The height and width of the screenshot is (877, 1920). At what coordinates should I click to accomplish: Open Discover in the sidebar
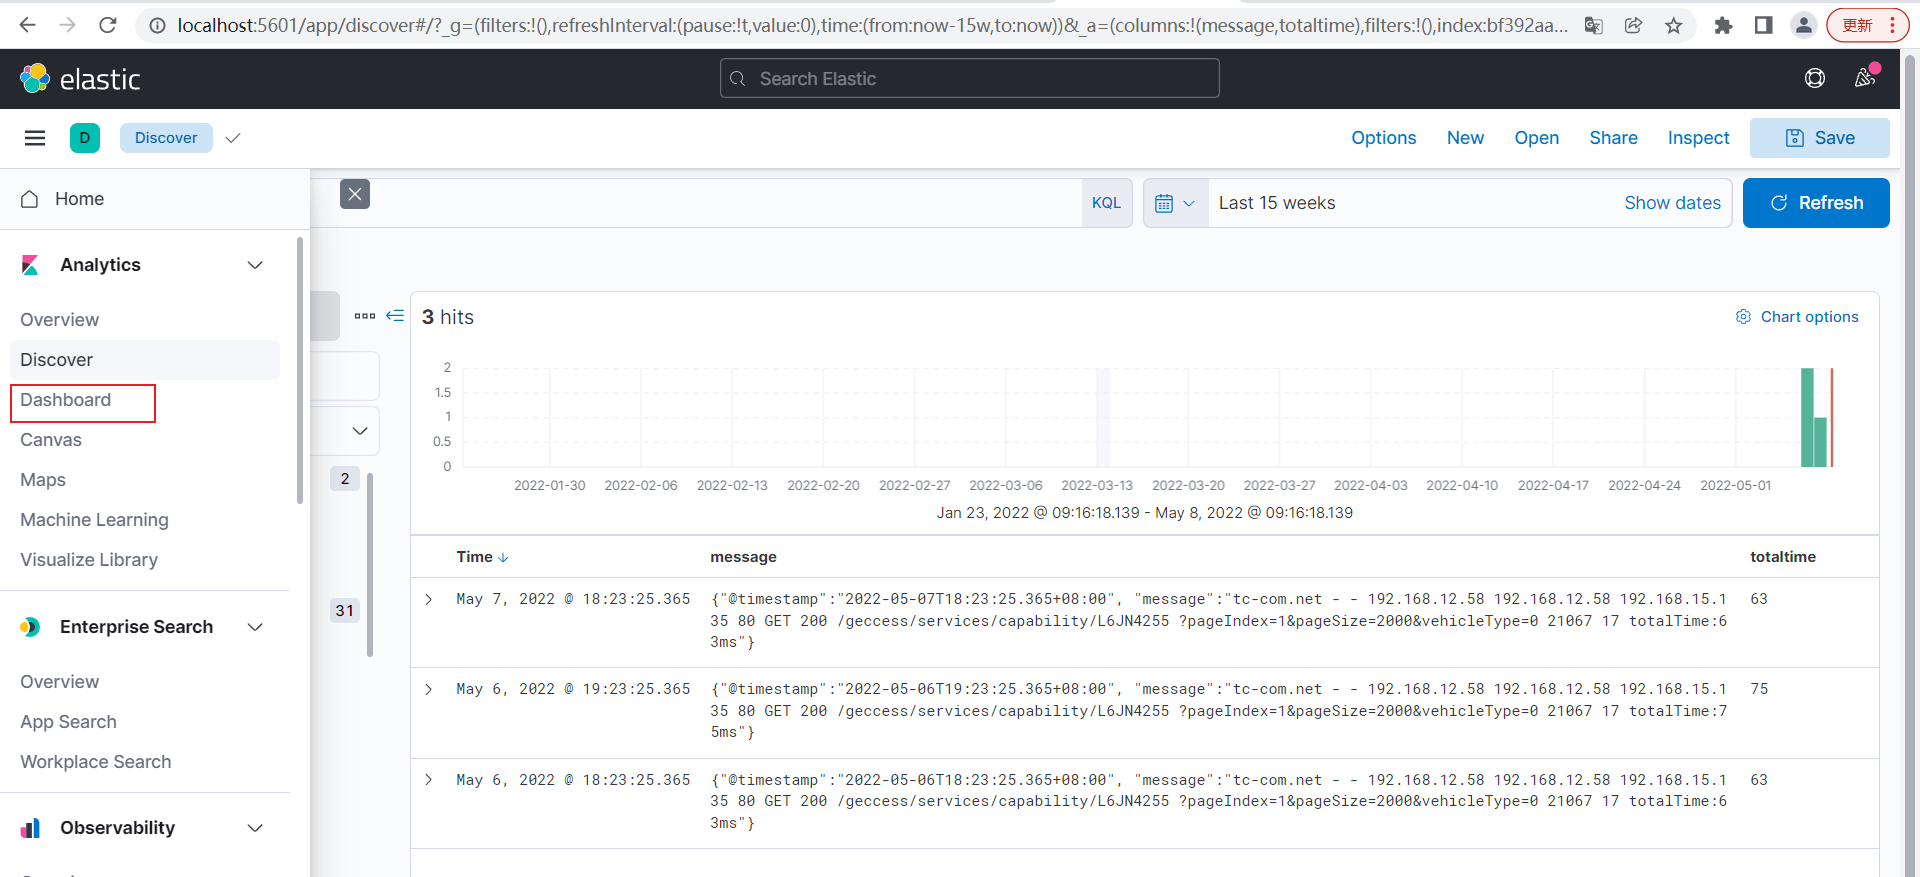(x=145, y=360)
